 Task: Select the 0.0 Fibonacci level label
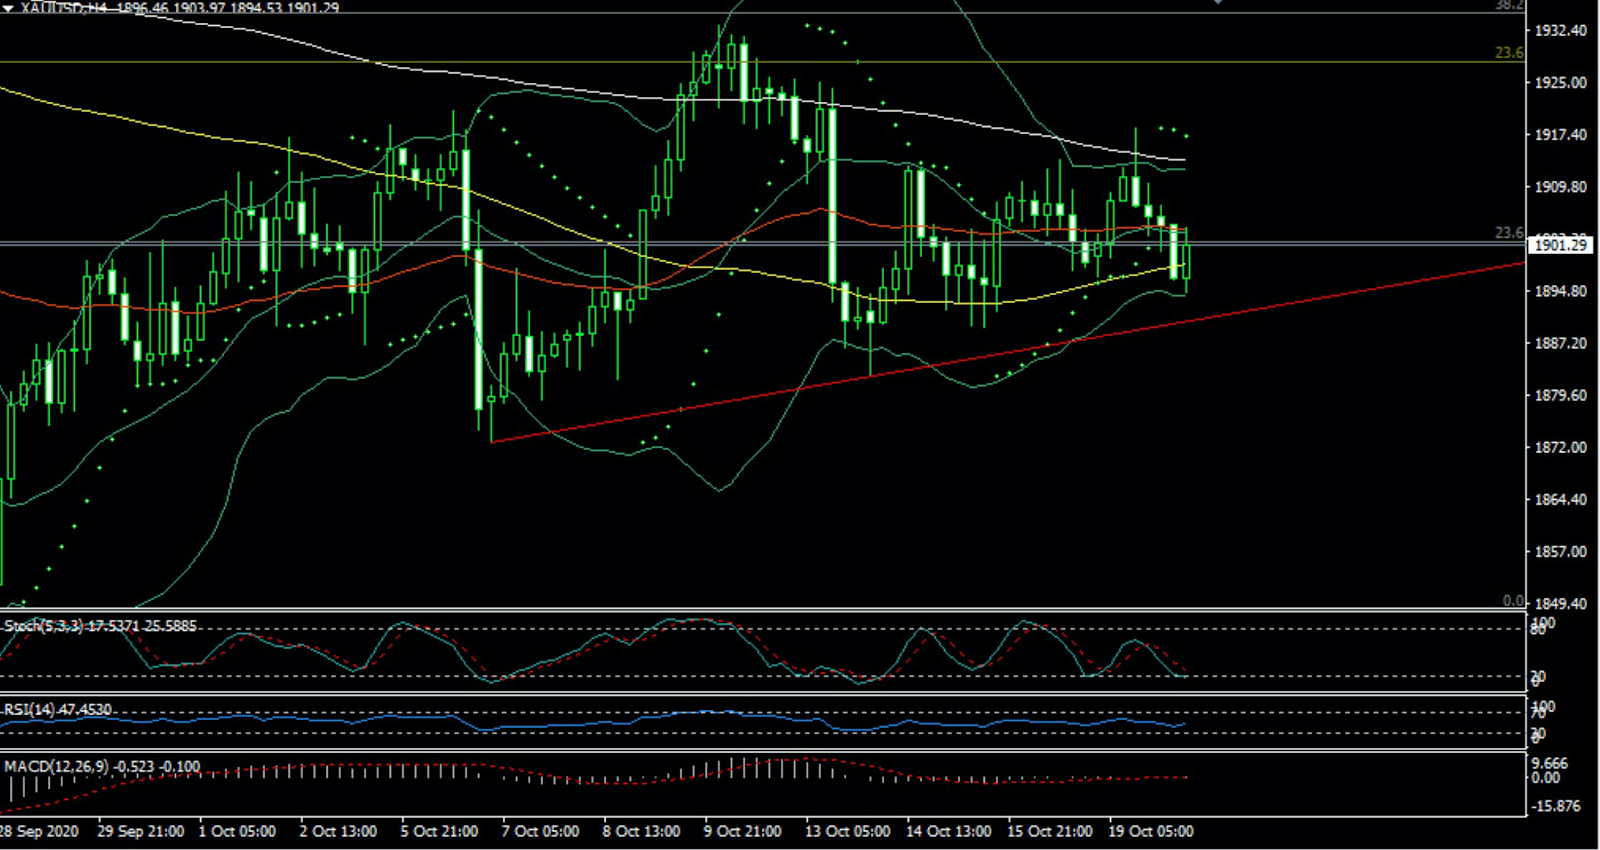(1513, 600)
